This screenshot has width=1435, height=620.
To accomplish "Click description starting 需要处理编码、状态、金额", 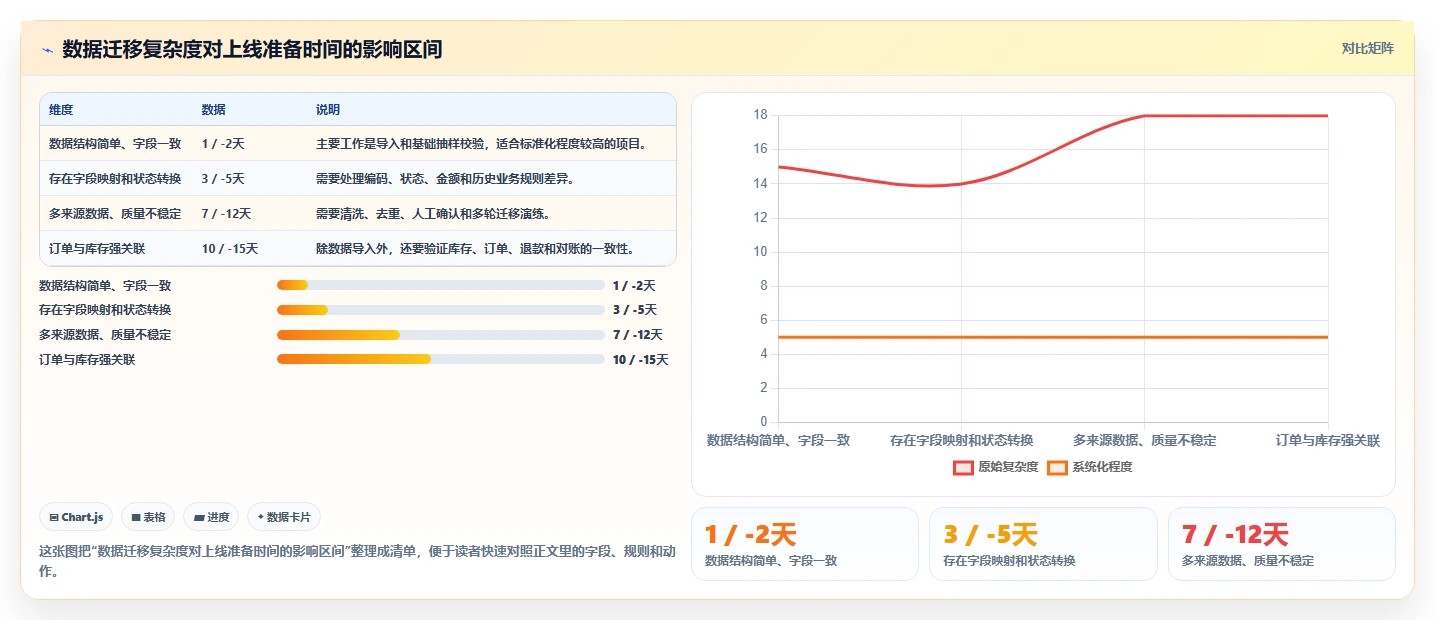I will tap(445, 179).
